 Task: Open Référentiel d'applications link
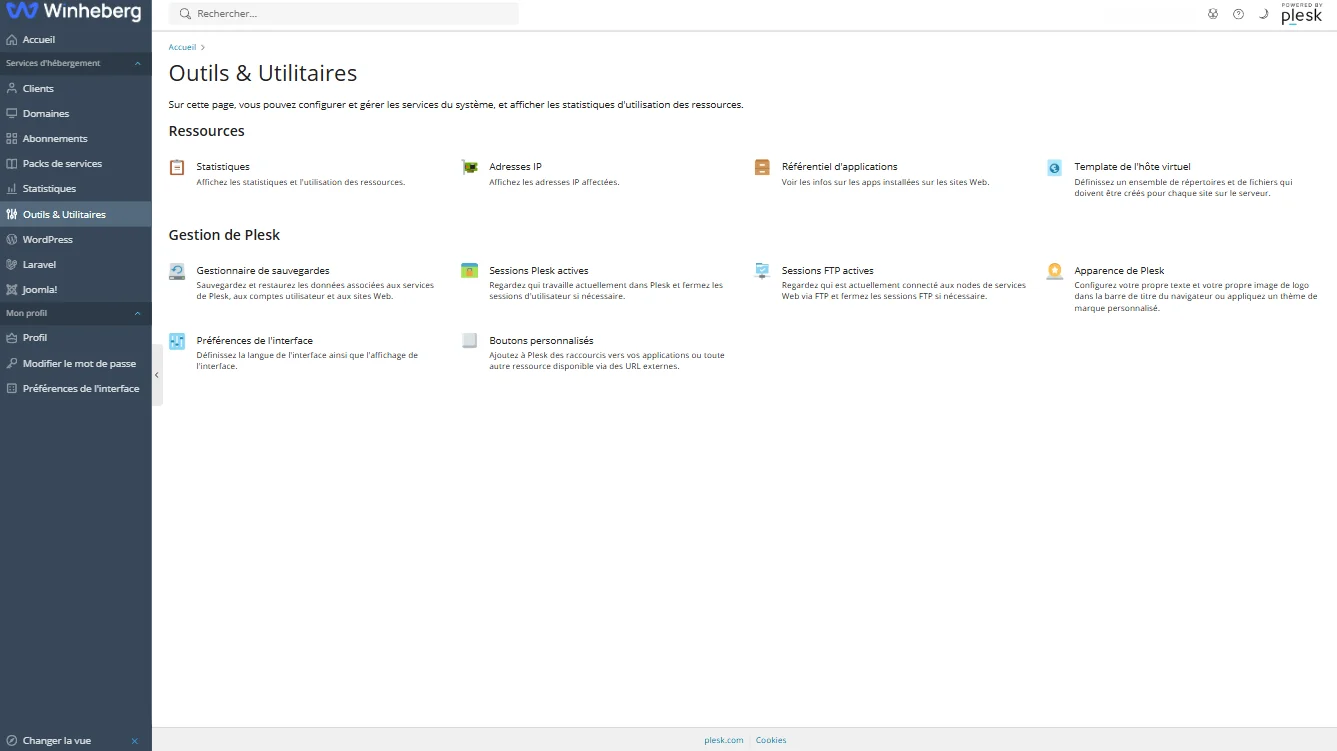[x=840, y=167]
